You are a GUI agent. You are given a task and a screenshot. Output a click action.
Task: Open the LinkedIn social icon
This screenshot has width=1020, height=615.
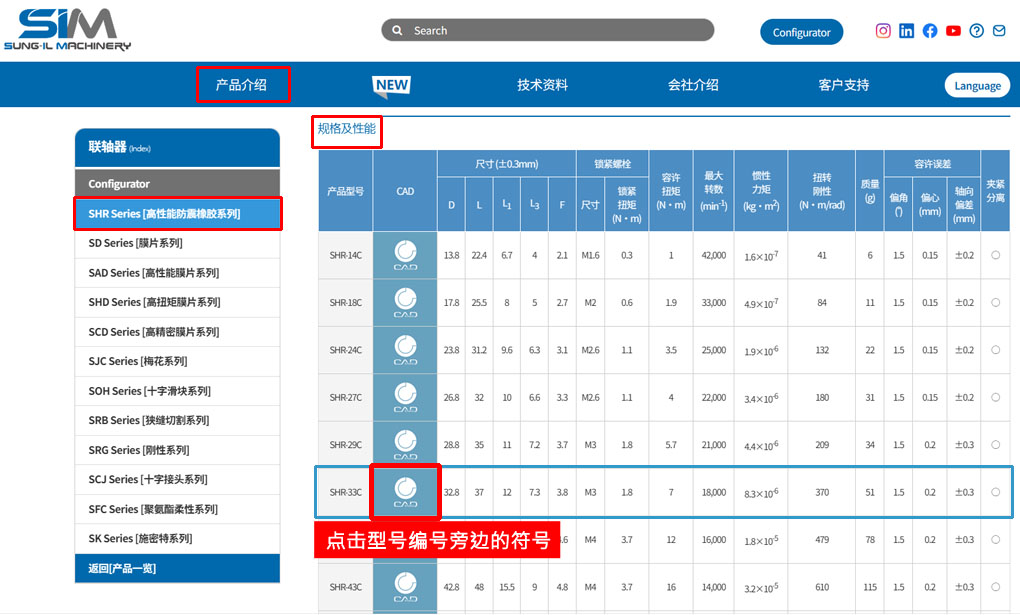[x=906, y=31]
